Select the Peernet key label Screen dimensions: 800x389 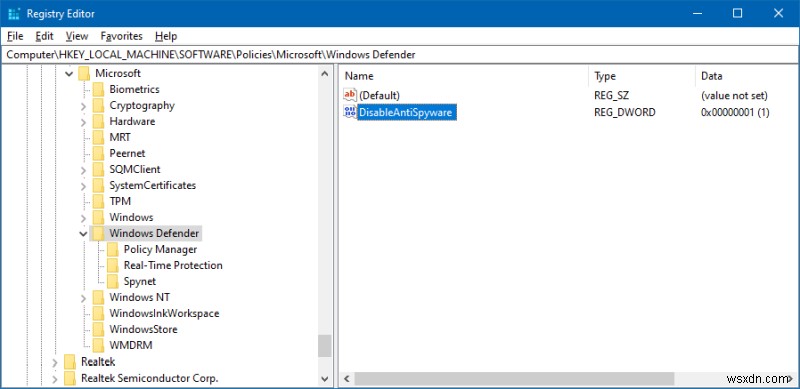[x=127, y=154]
